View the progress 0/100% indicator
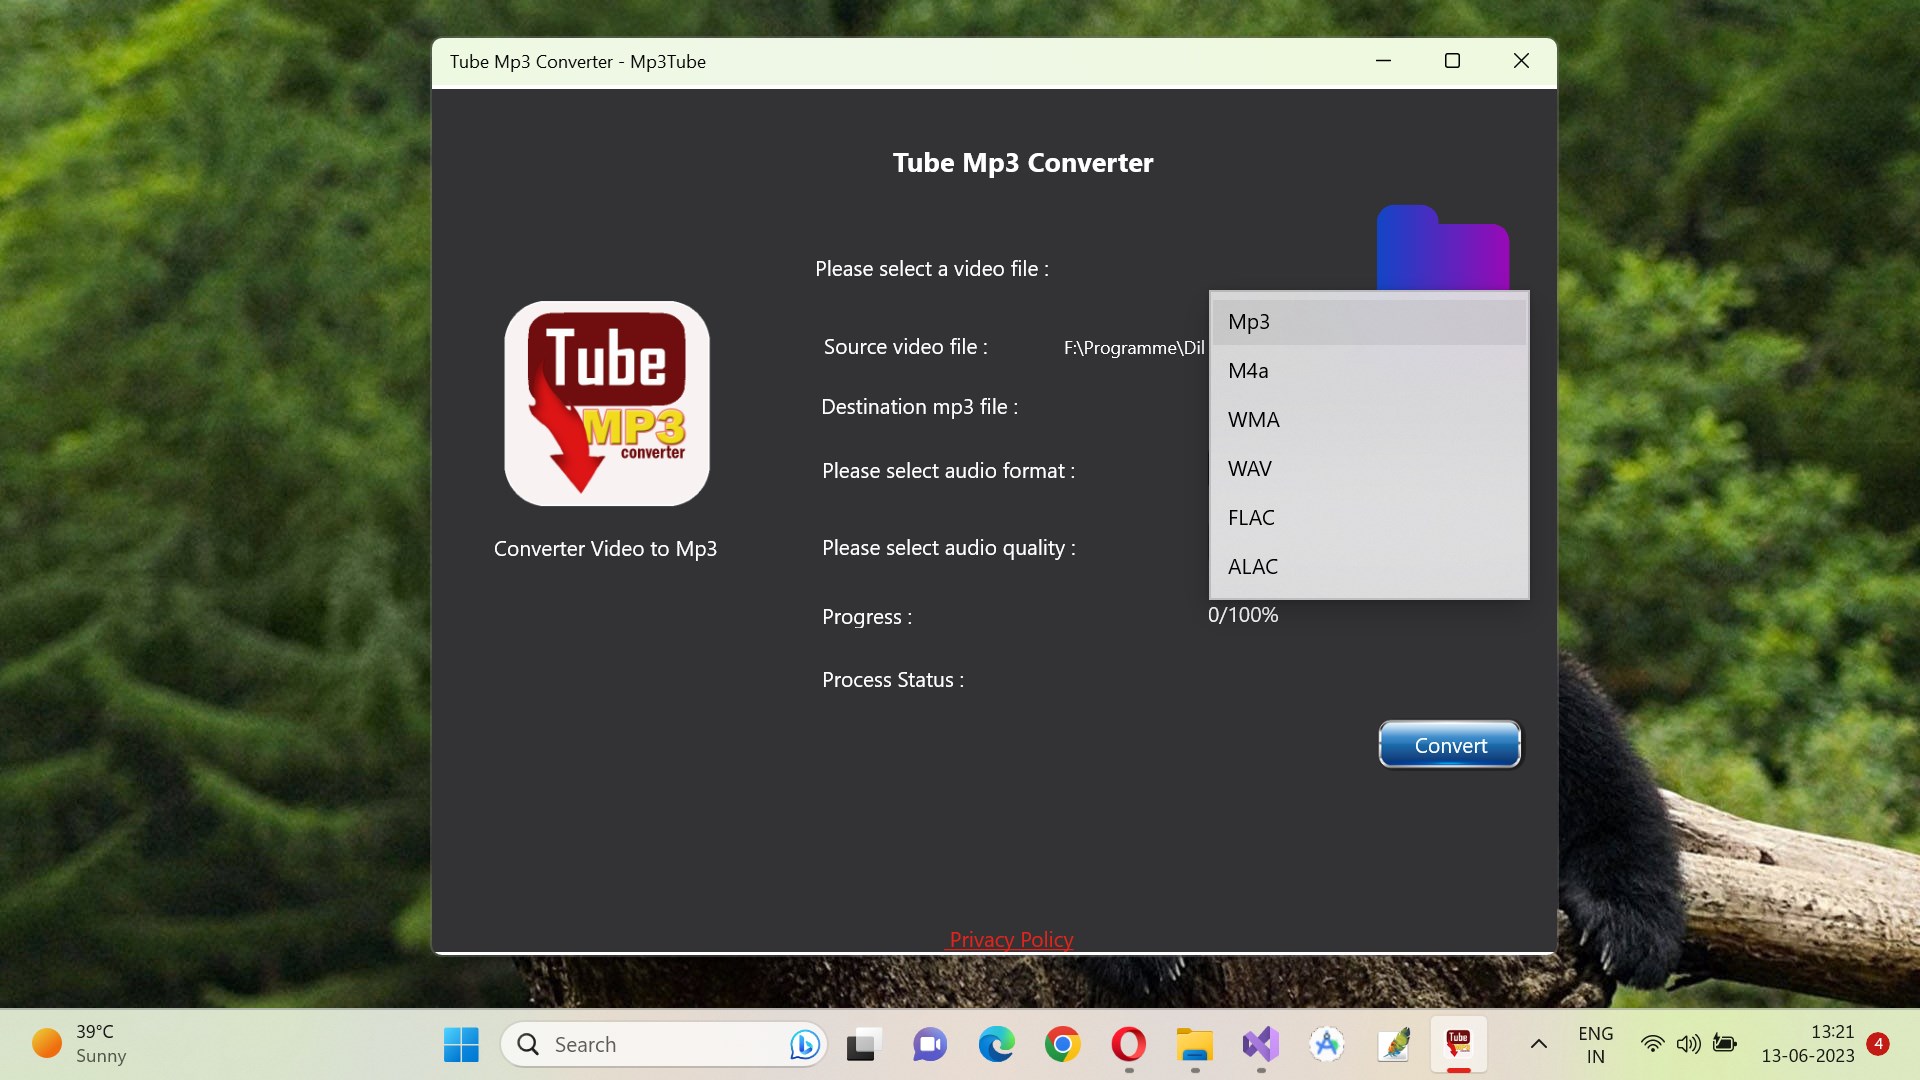The height and width of the screenshot is (1080, 1920). point(1244,615)
